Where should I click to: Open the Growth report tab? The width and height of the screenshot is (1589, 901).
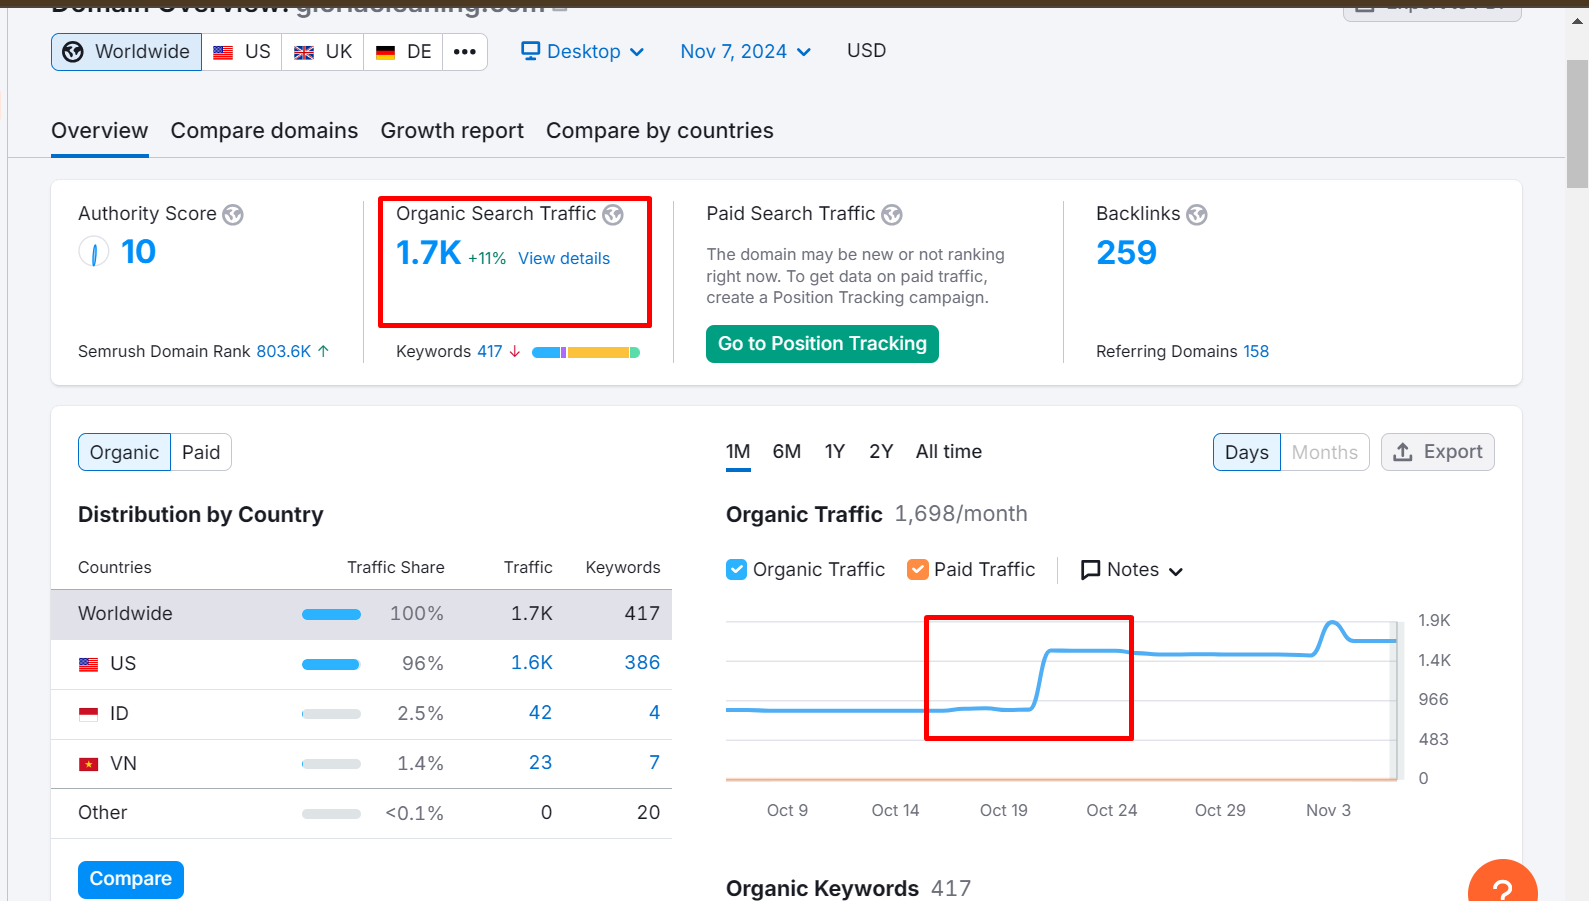[452, 131]
